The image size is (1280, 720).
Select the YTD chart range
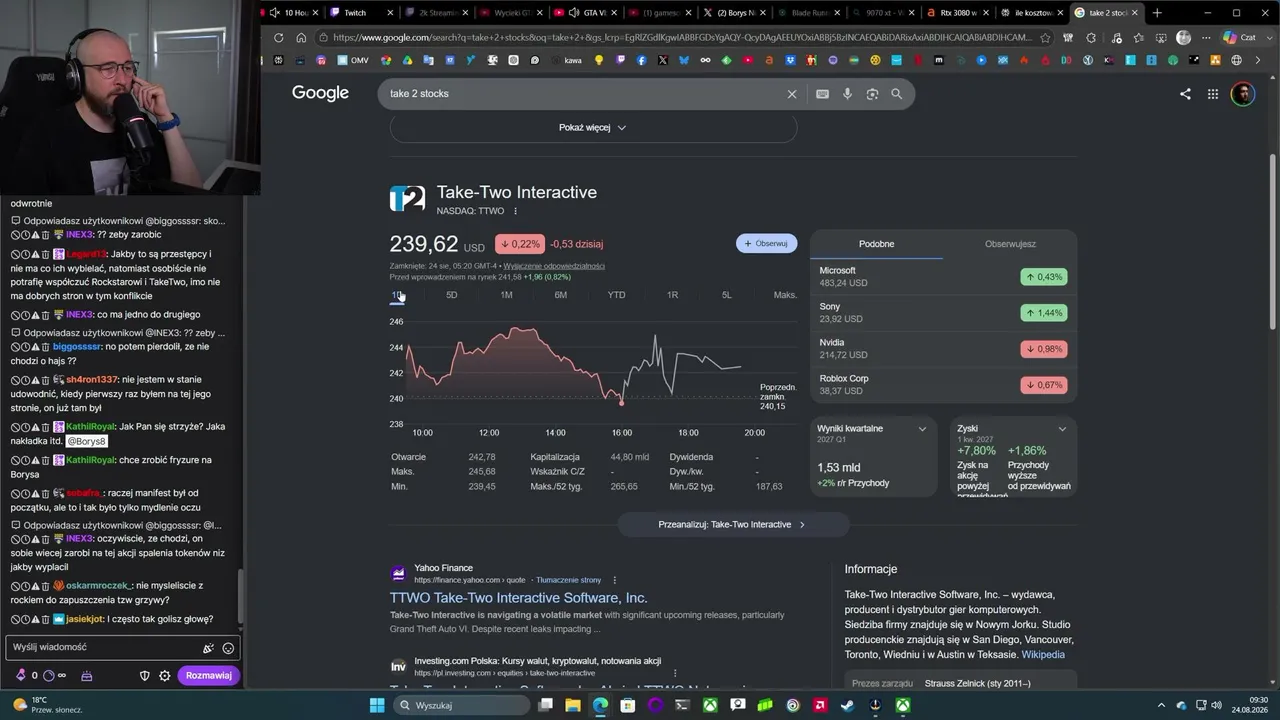point(616,295)
